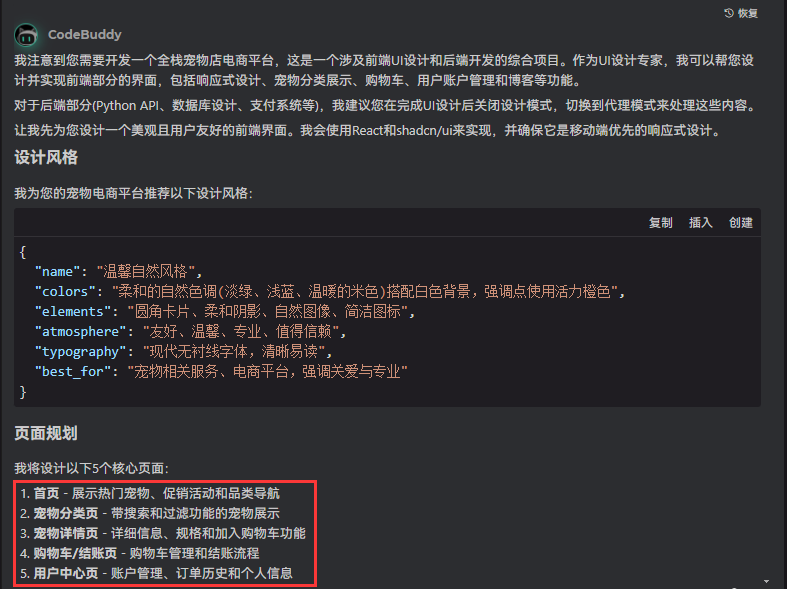Screen dimensions: 787x589
Task: Insert the code with the 插入 button
Action: point(701,223)
